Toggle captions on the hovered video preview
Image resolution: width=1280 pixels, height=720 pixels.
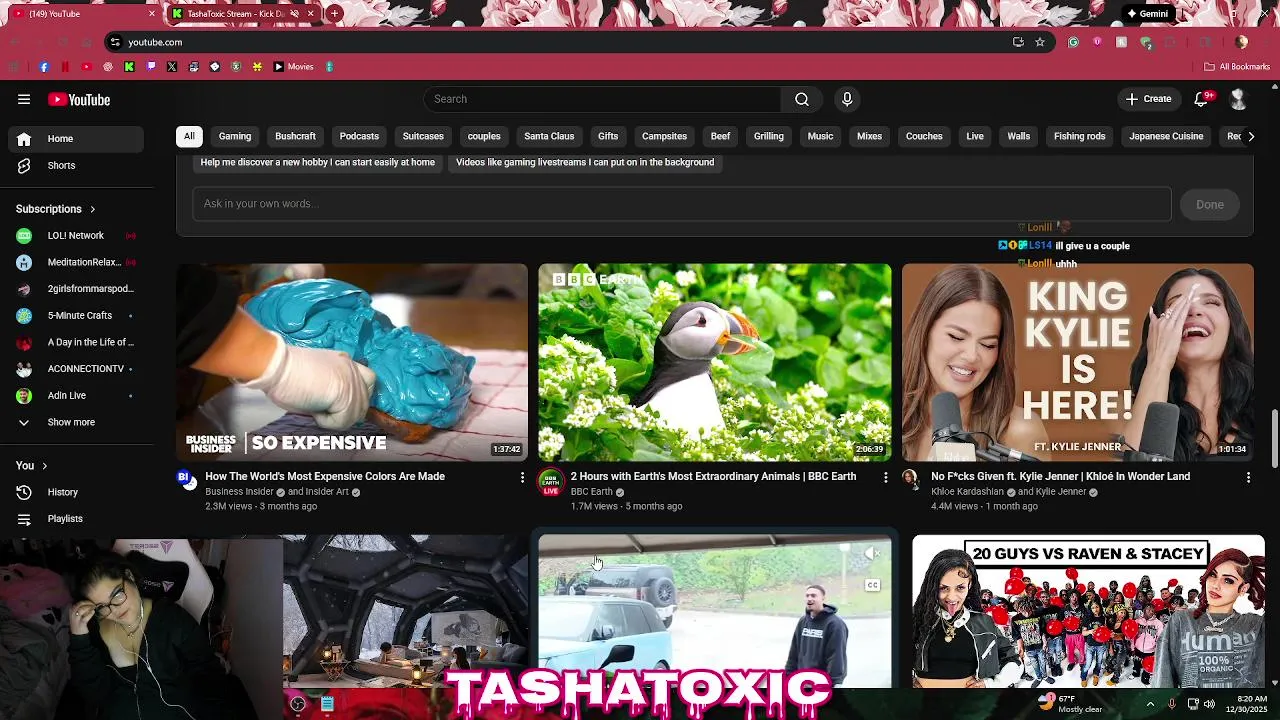point(872,585)
